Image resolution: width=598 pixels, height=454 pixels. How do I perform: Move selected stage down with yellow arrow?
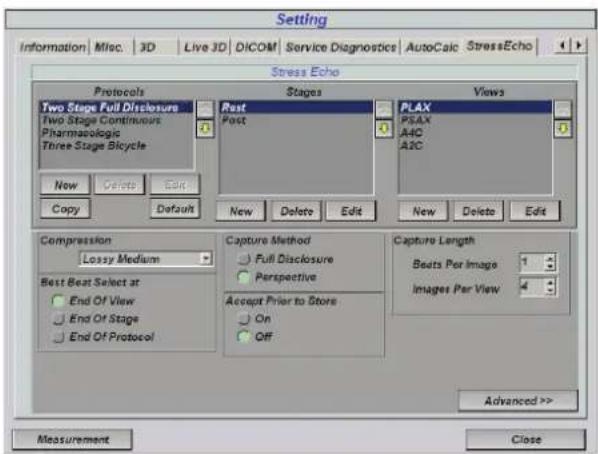coord(384,128)
